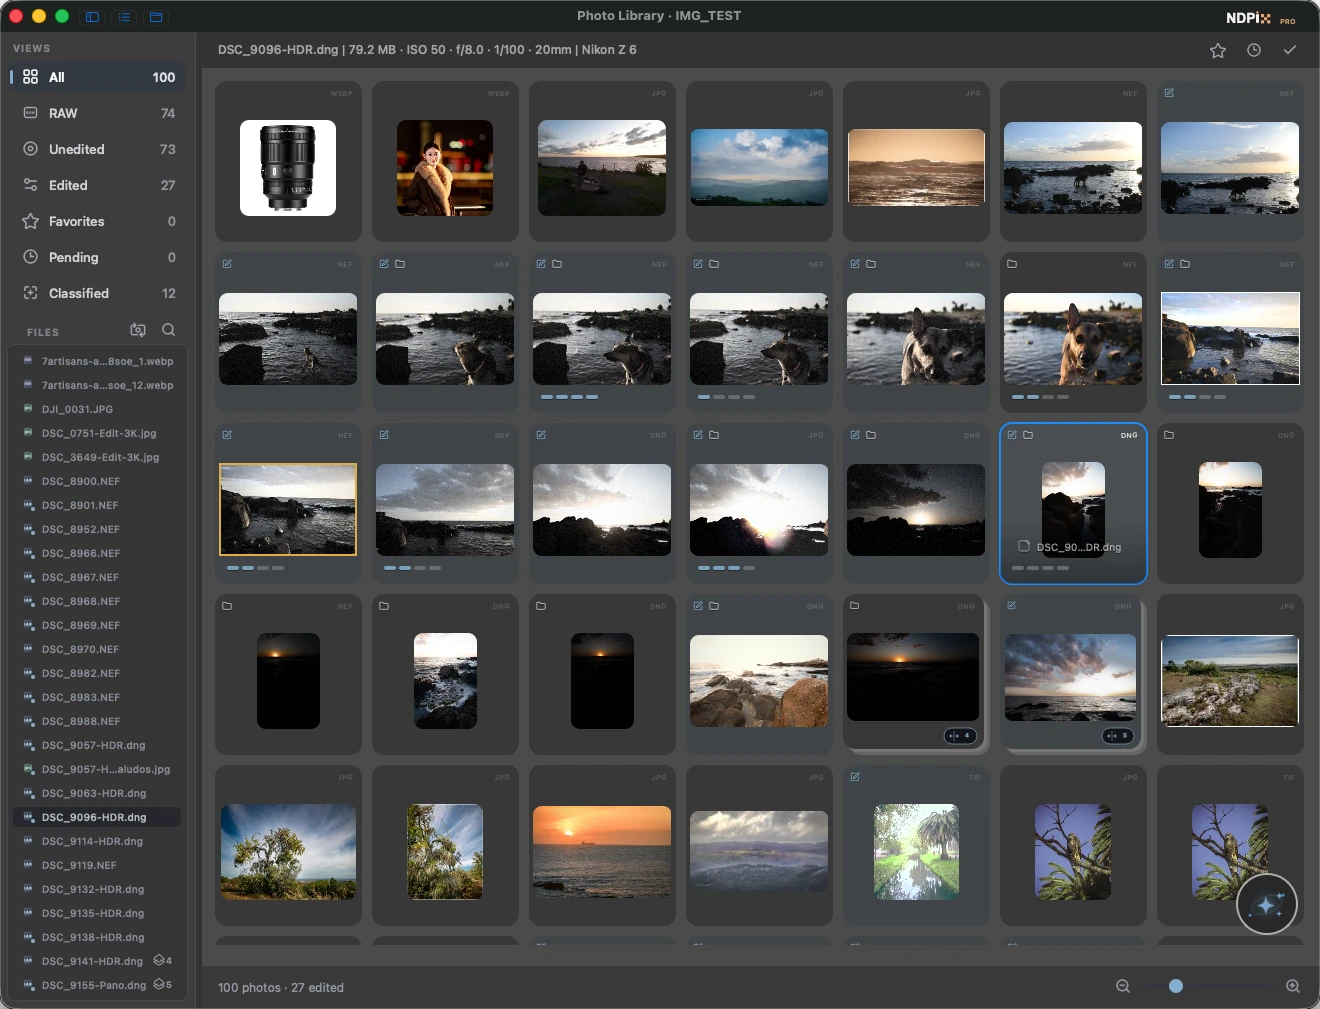Image resolution: width=1320 pixels, height=1009 pixels.
Task: Adjust the thumbnail size slider handle
Action: (1176, 986)
